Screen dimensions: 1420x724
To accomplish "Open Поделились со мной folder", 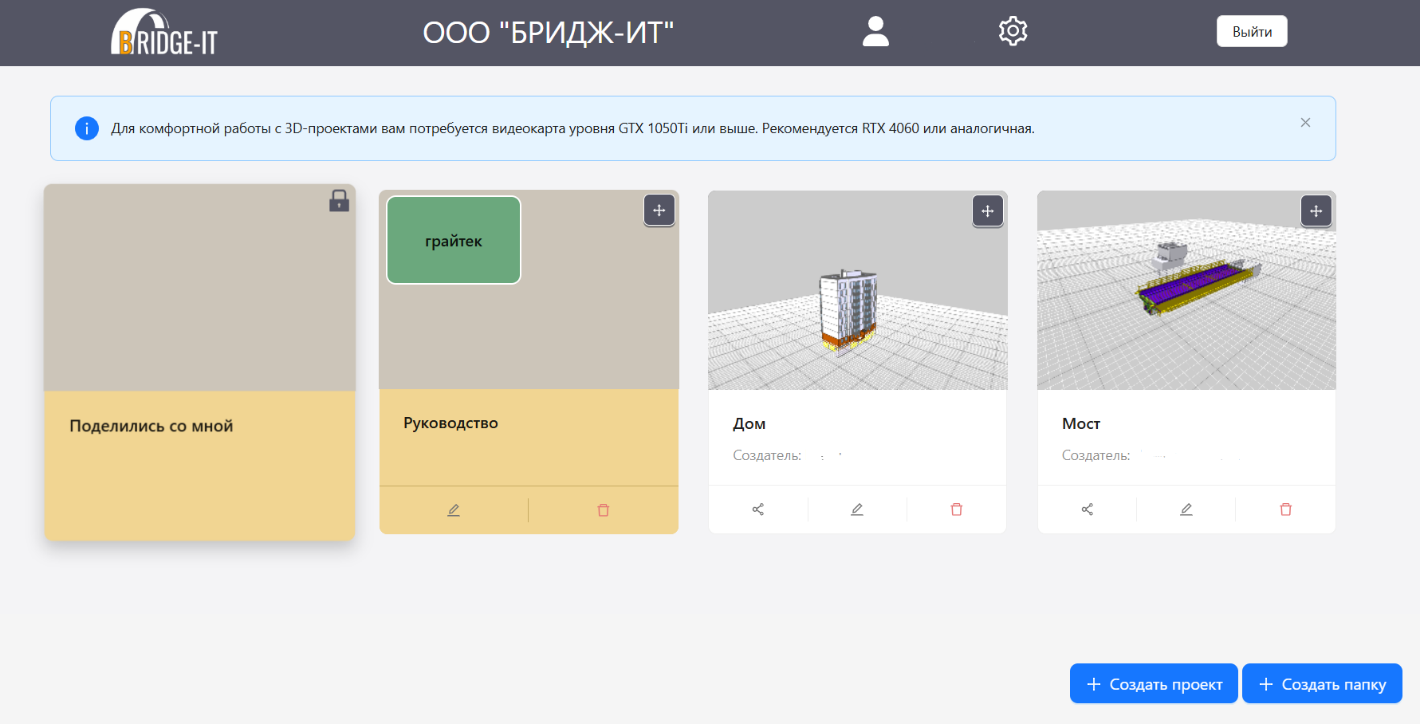I will pyautogui.click(x=200, y=362).
